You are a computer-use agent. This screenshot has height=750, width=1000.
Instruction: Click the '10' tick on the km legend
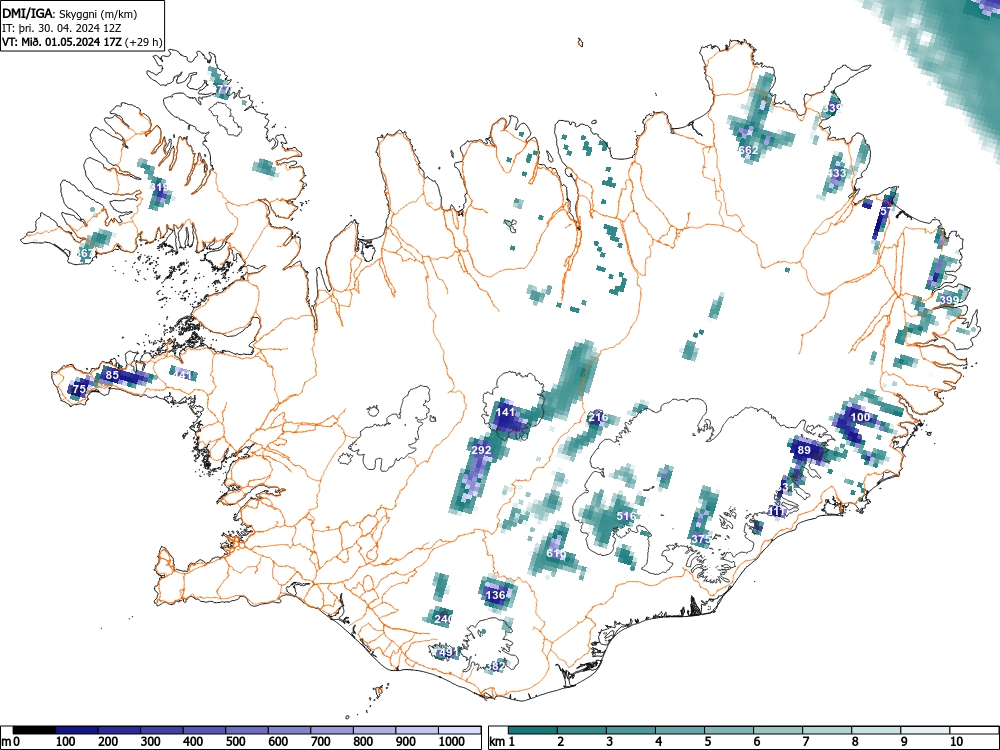[955, 742]
